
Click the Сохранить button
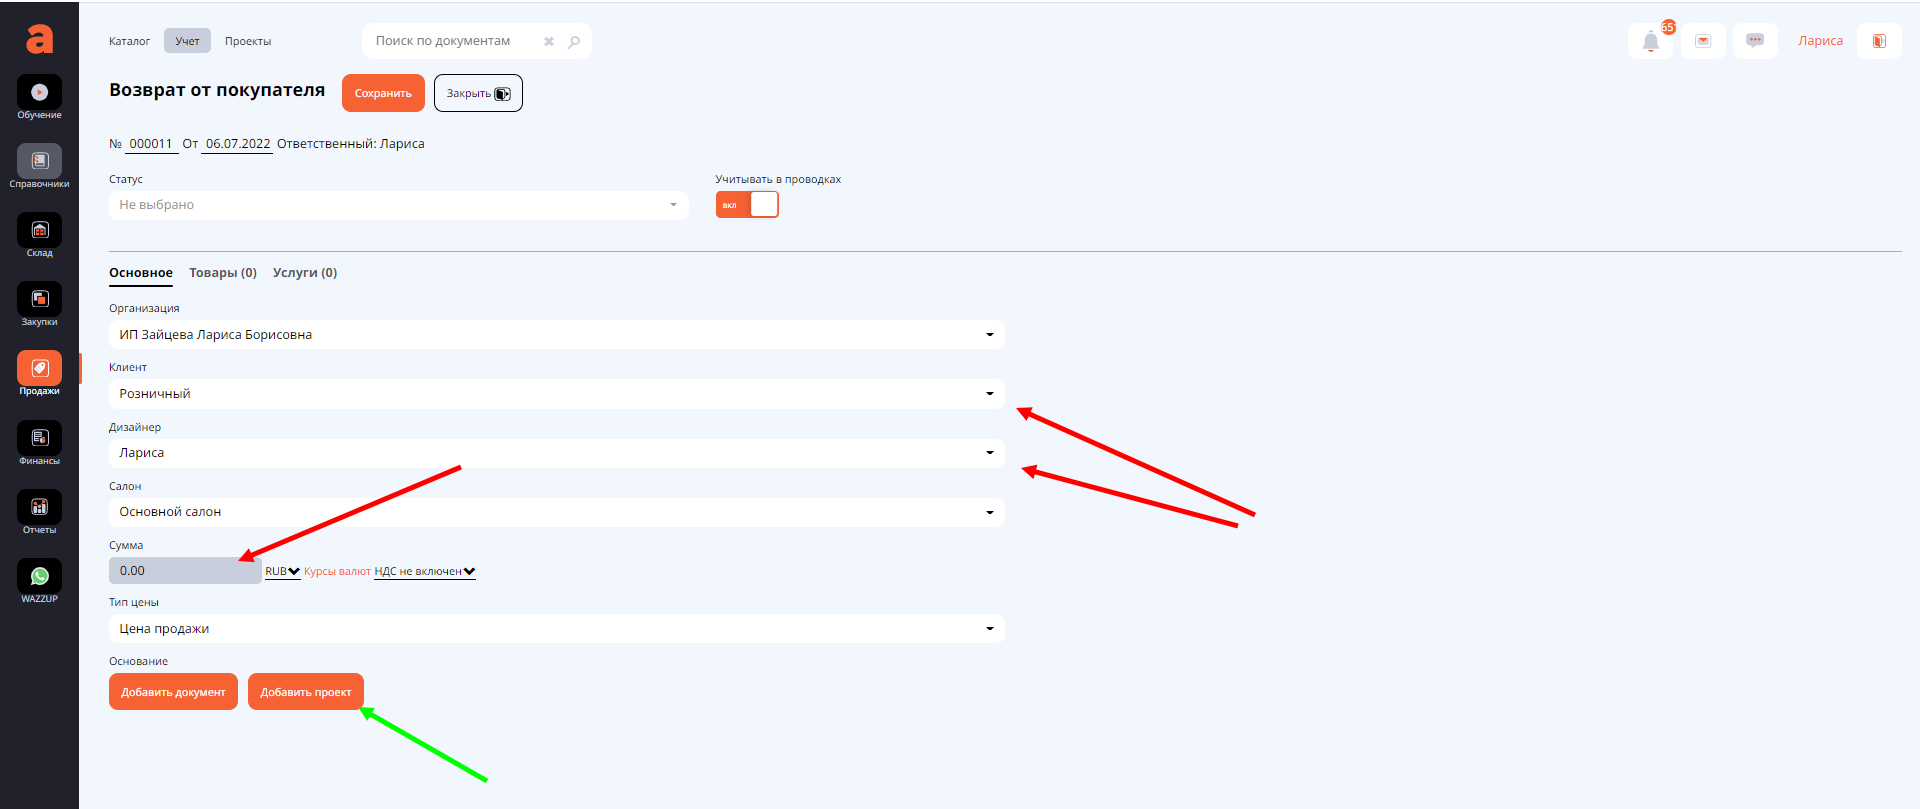383,93
